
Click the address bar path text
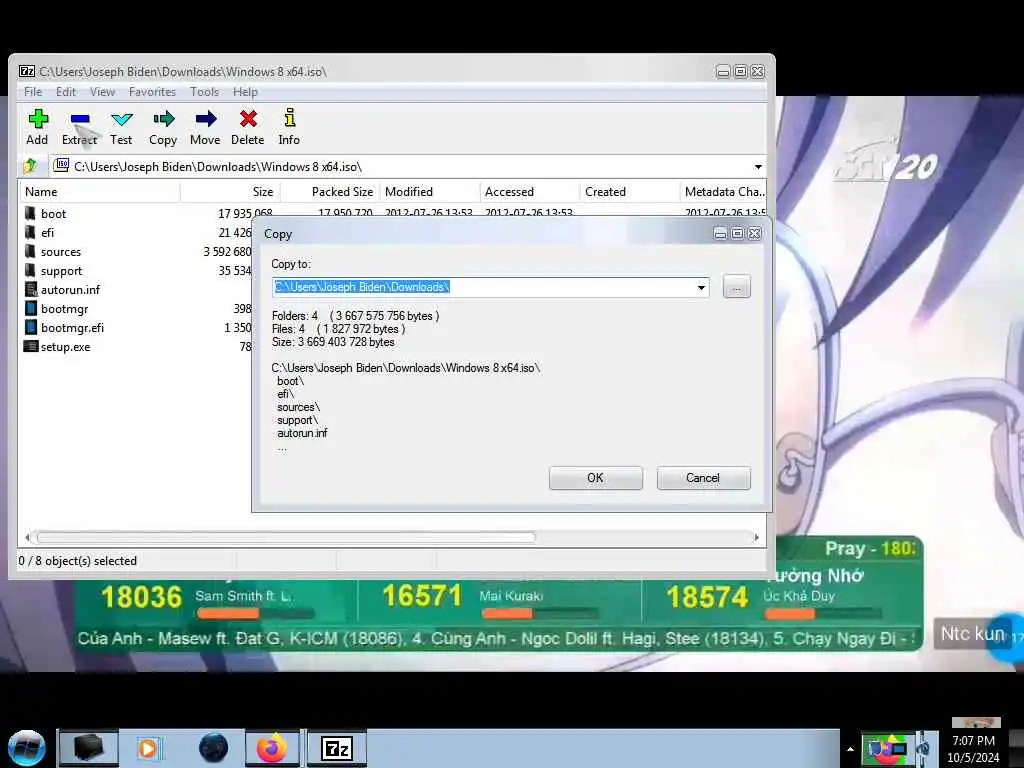pyautogui.click(x=217, y=167)
